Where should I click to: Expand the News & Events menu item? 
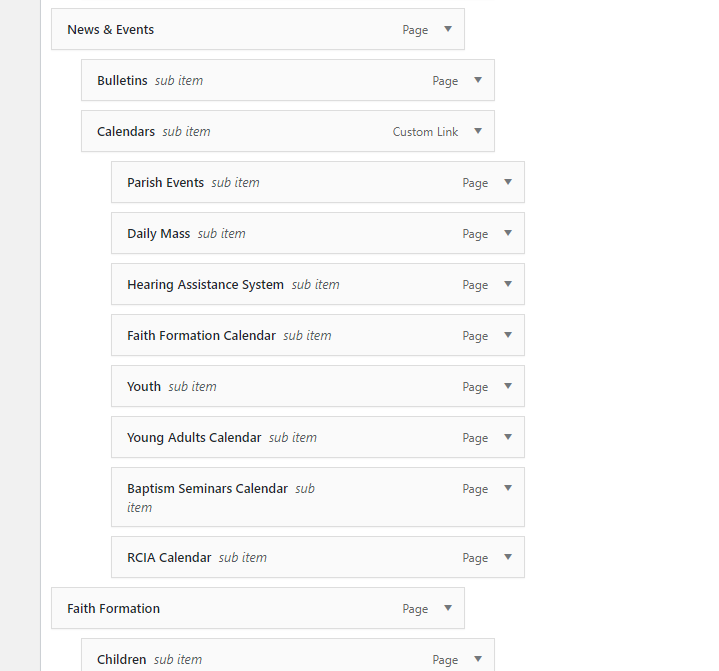(448, 29)
